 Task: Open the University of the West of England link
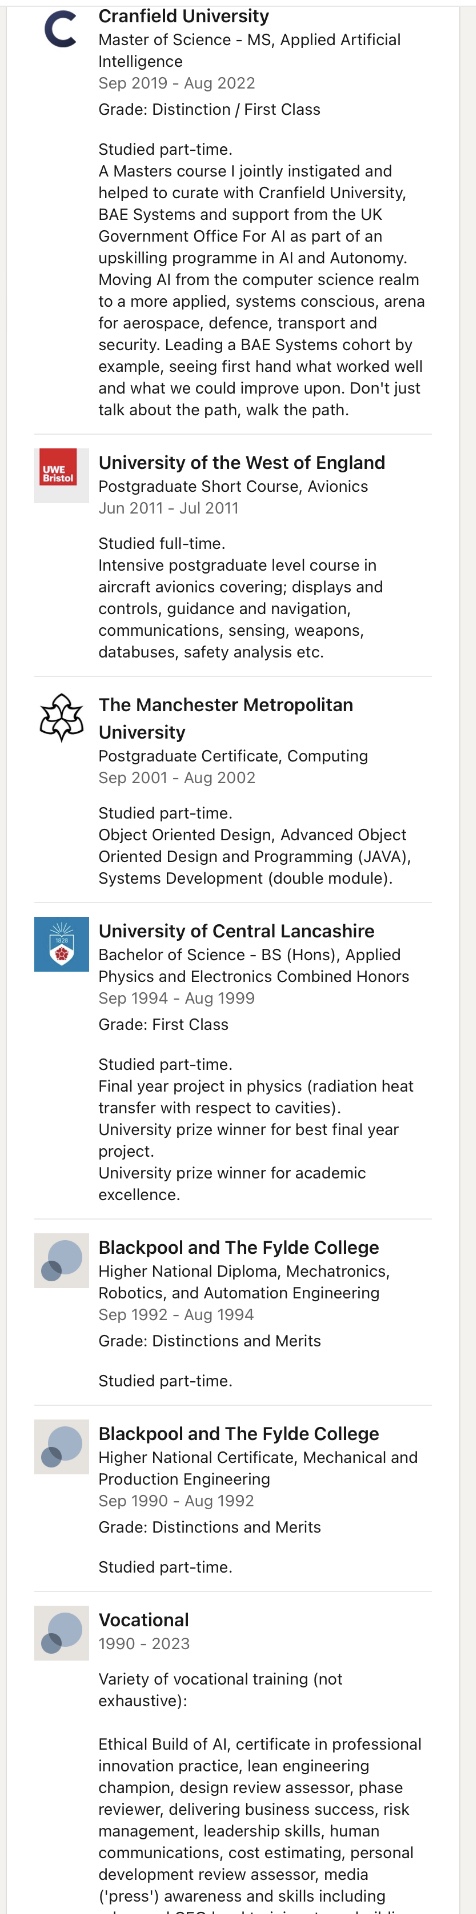[x=242, y=462]
